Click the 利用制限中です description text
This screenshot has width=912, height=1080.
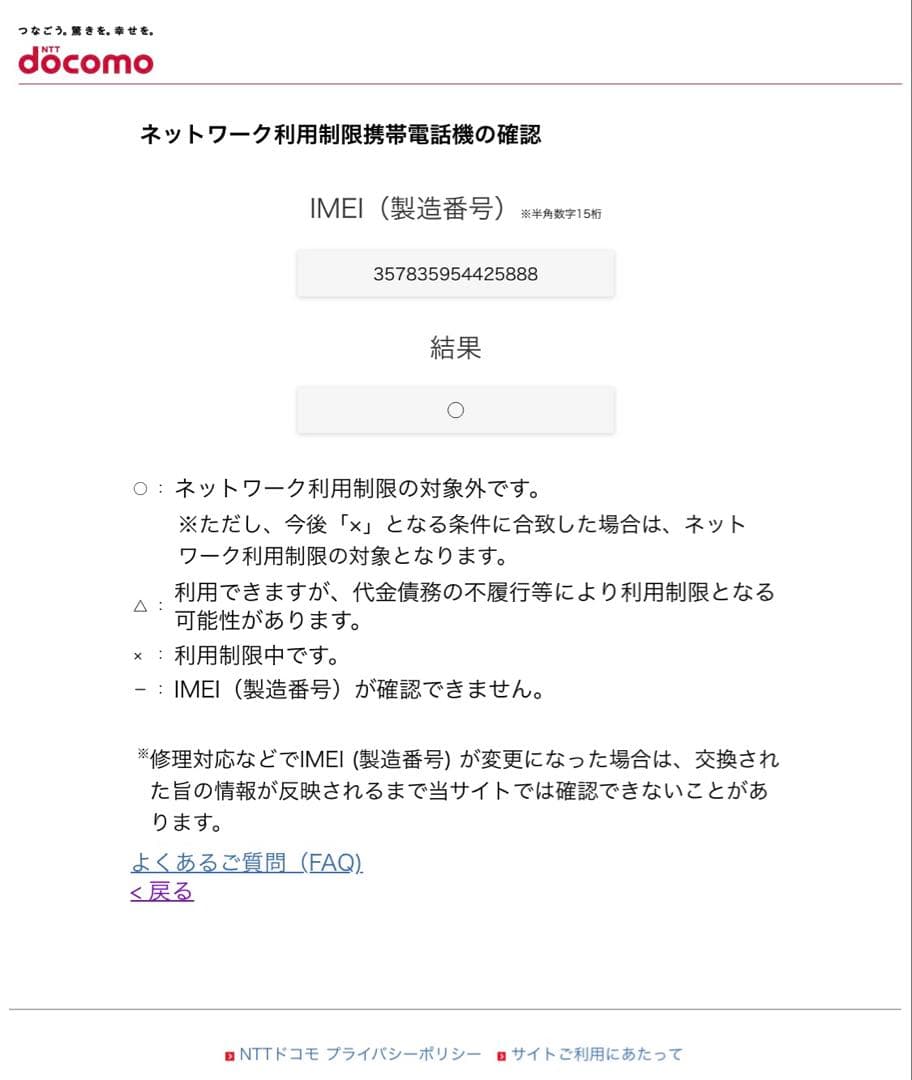tap(256, 654)
